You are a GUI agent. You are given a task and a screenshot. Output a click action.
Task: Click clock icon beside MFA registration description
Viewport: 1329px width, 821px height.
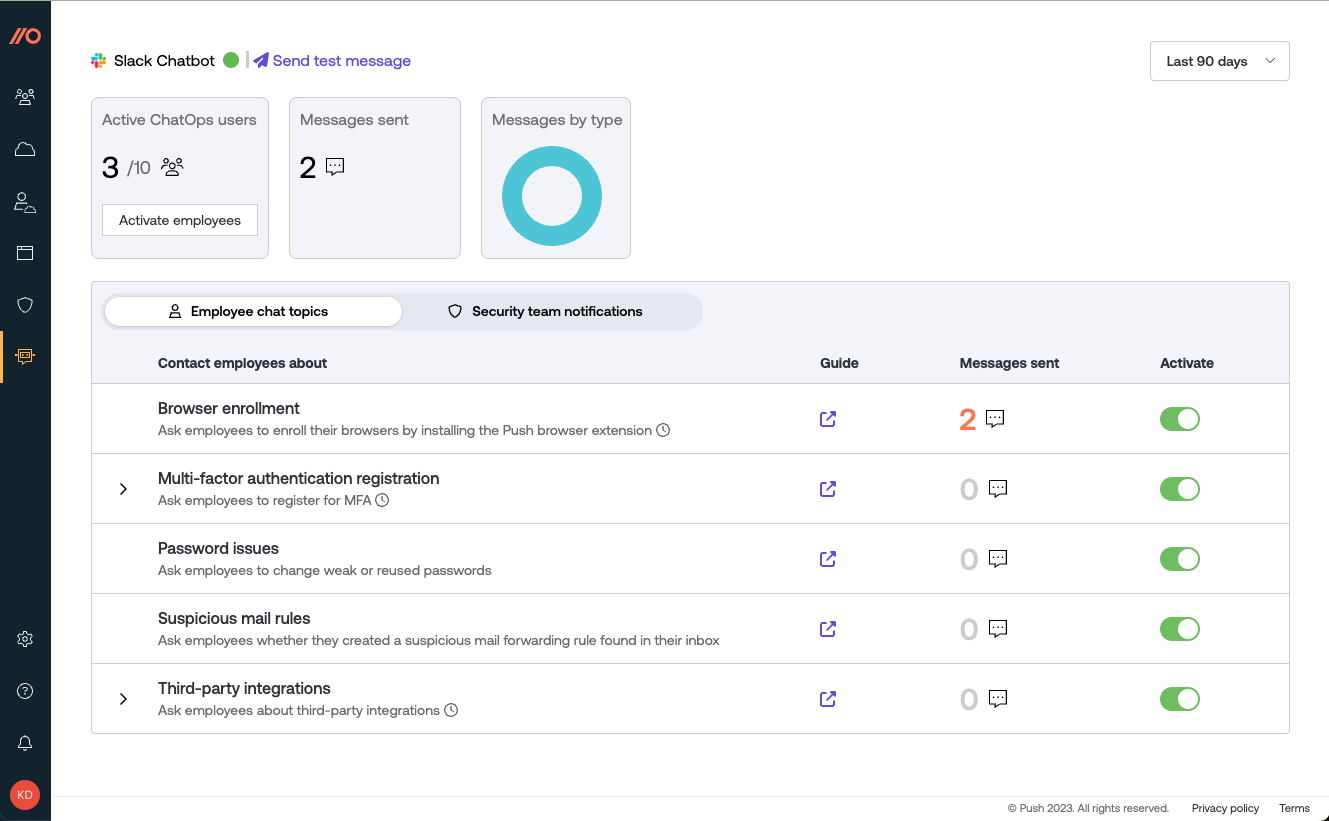tap(382, 501)
